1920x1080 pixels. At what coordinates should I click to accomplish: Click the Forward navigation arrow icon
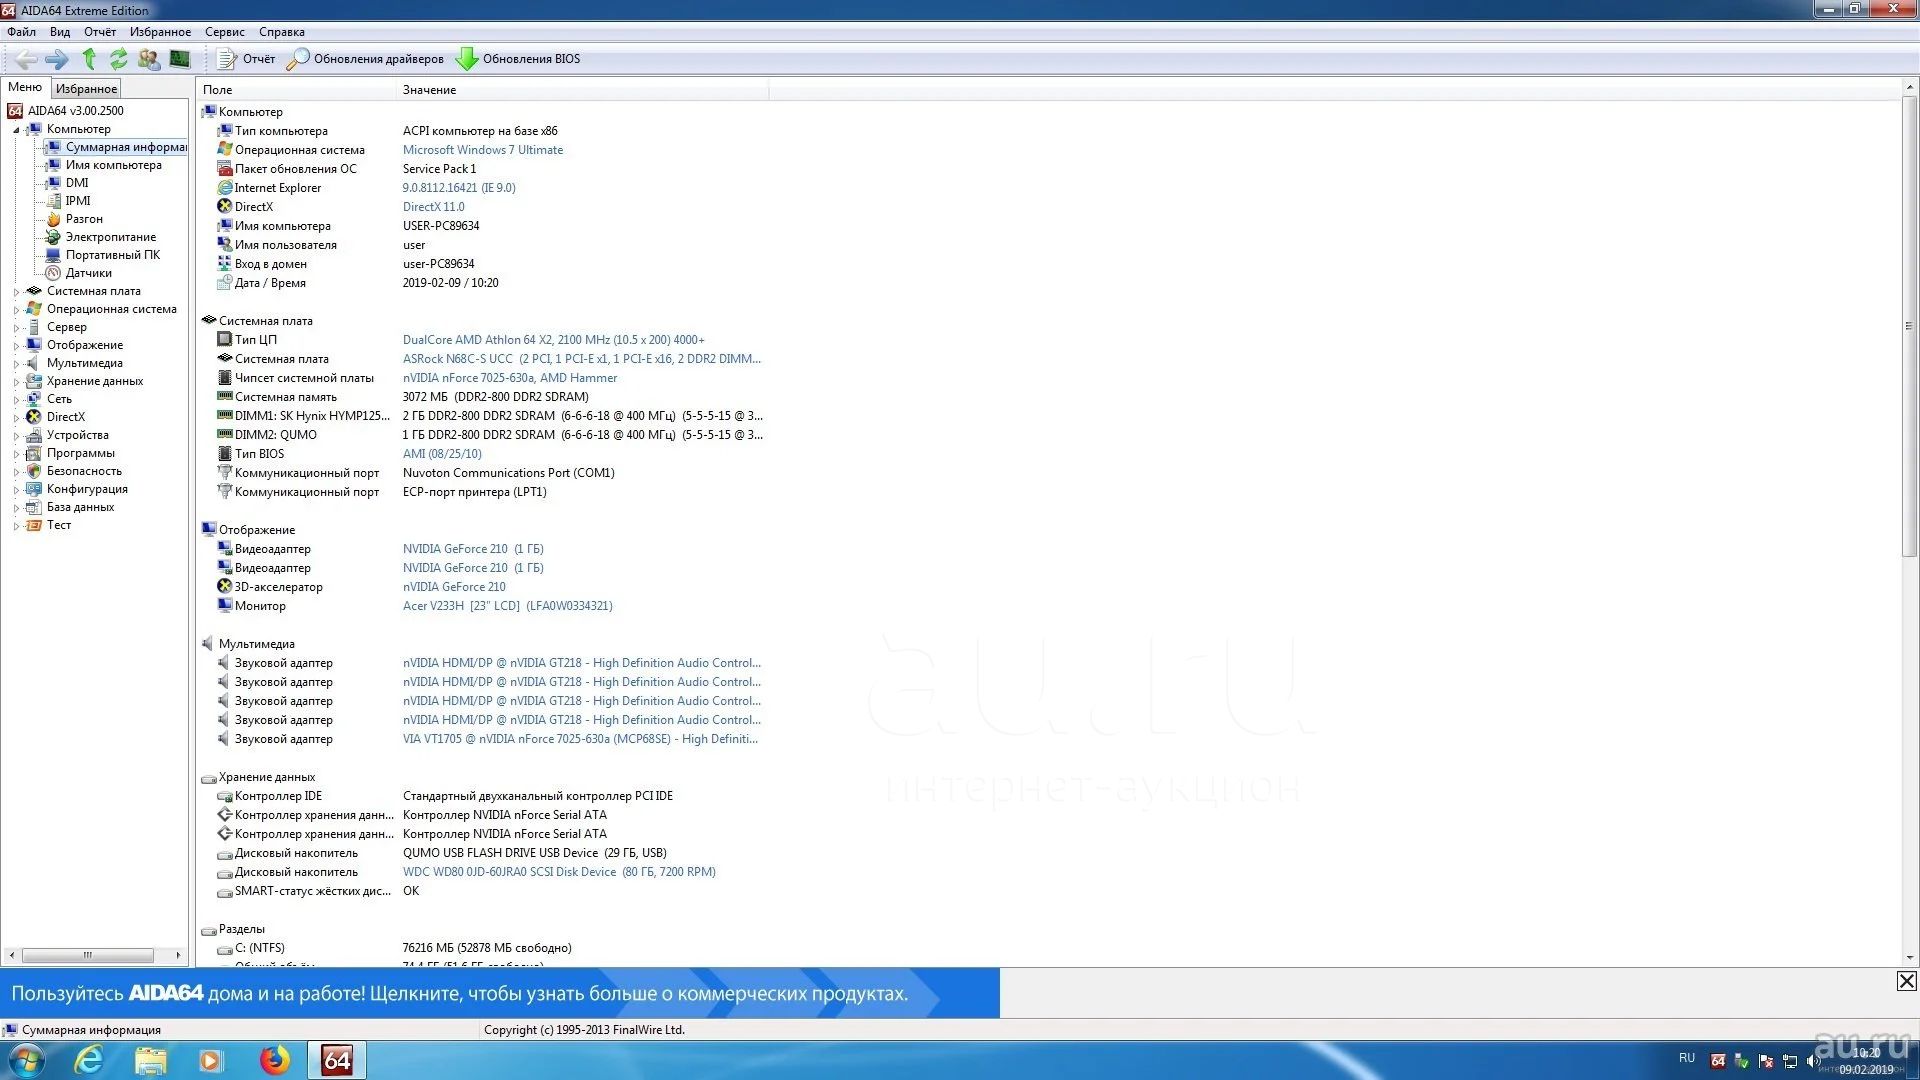click(57, 59)
